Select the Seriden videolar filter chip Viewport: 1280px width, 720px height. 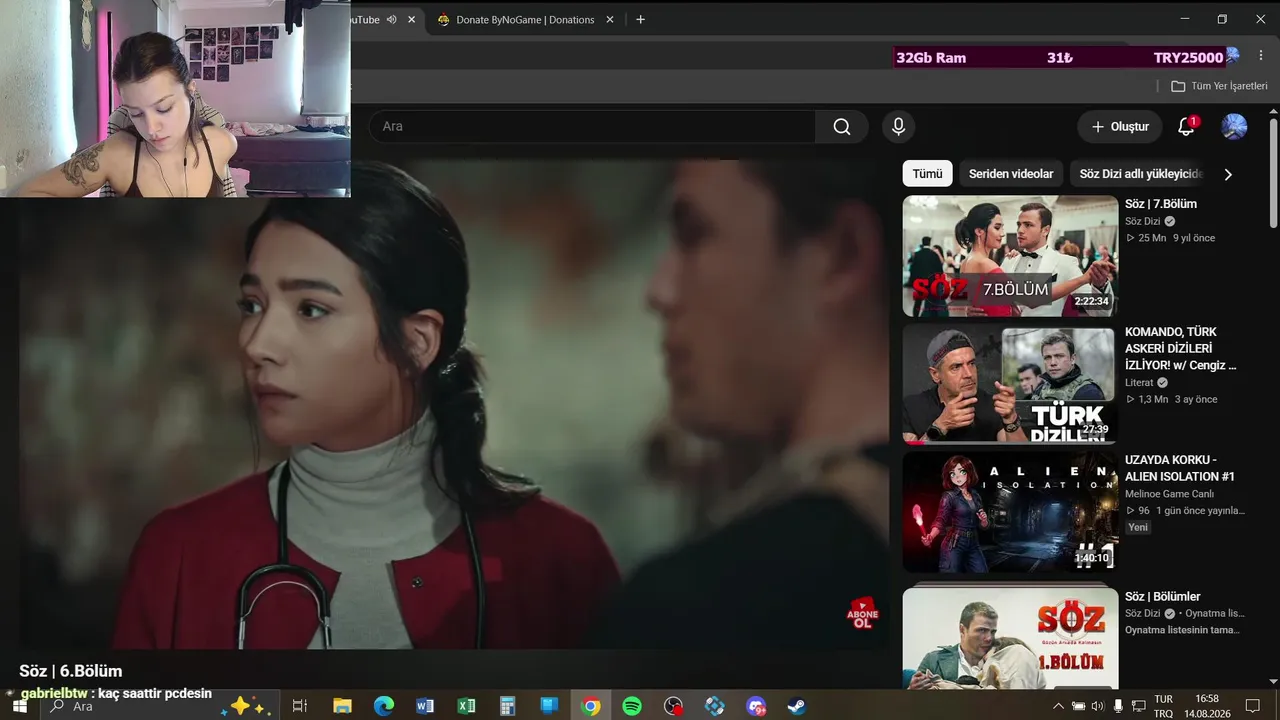pyautogui.click(x=1011, y=174)
